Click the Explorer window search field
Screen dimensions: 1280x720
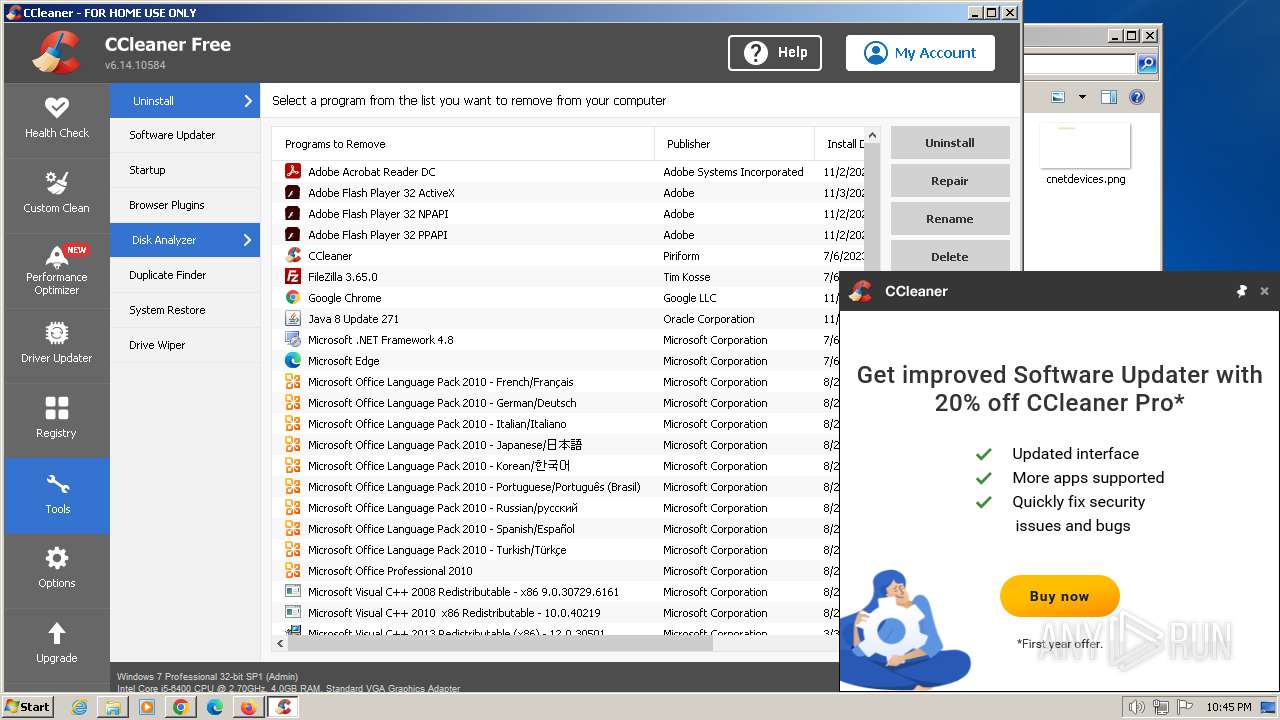click(x=1078, y=64)
